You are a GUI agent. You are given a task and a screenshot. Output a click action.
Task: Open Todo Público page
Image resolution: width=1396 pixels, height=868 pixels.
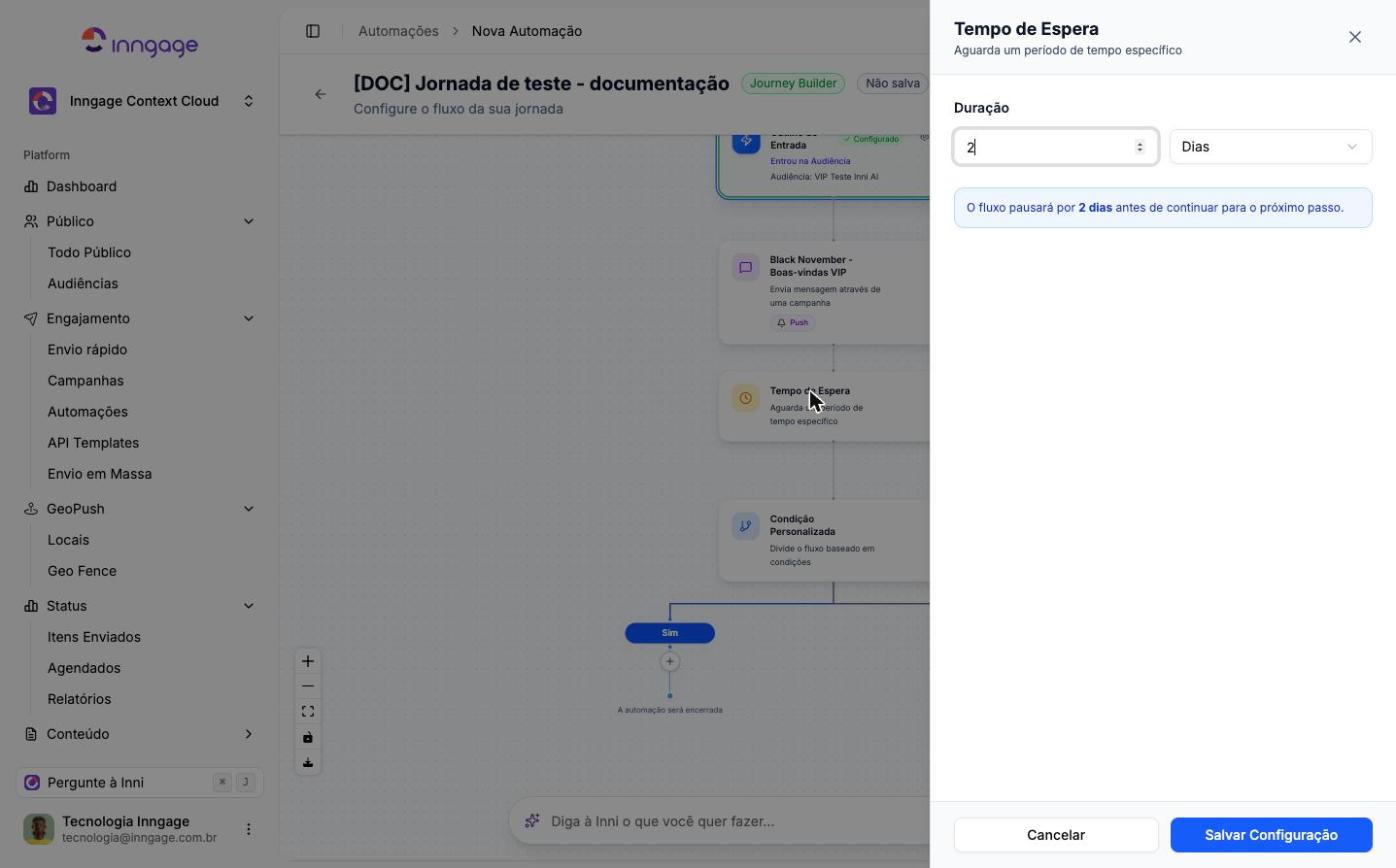pyautogui.click(x=89, y=252)
